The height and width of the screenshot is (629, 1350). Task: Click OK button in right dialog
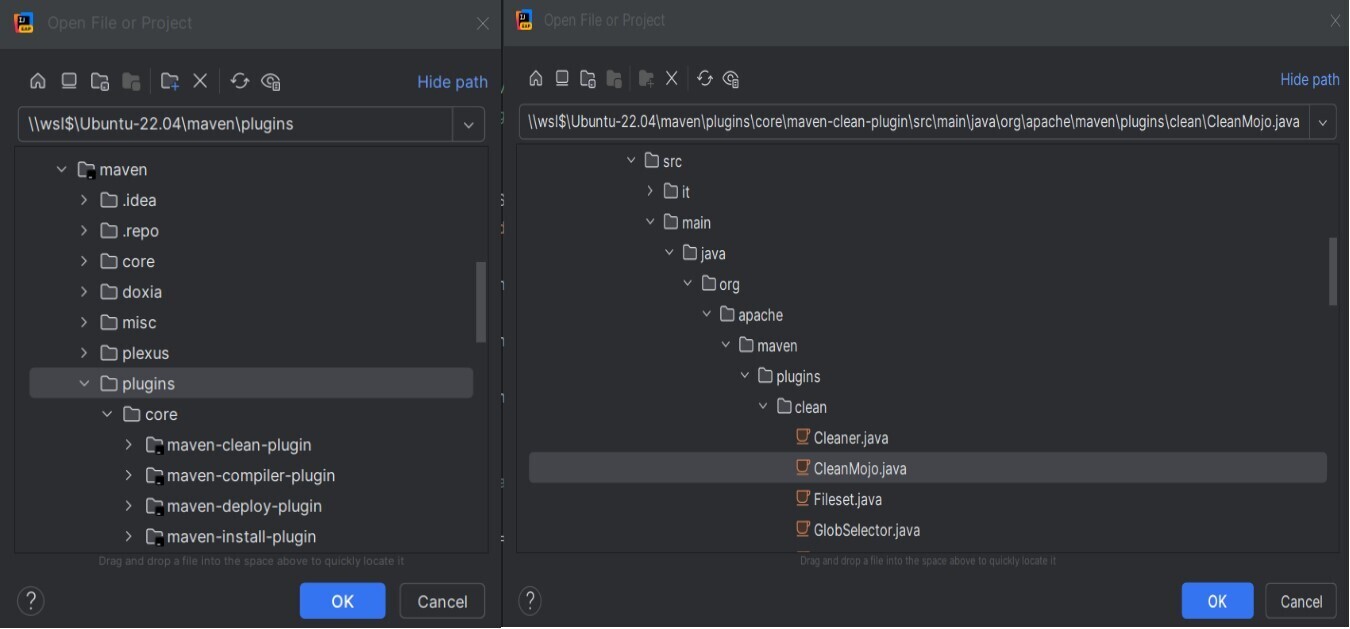coord(1217,601)
